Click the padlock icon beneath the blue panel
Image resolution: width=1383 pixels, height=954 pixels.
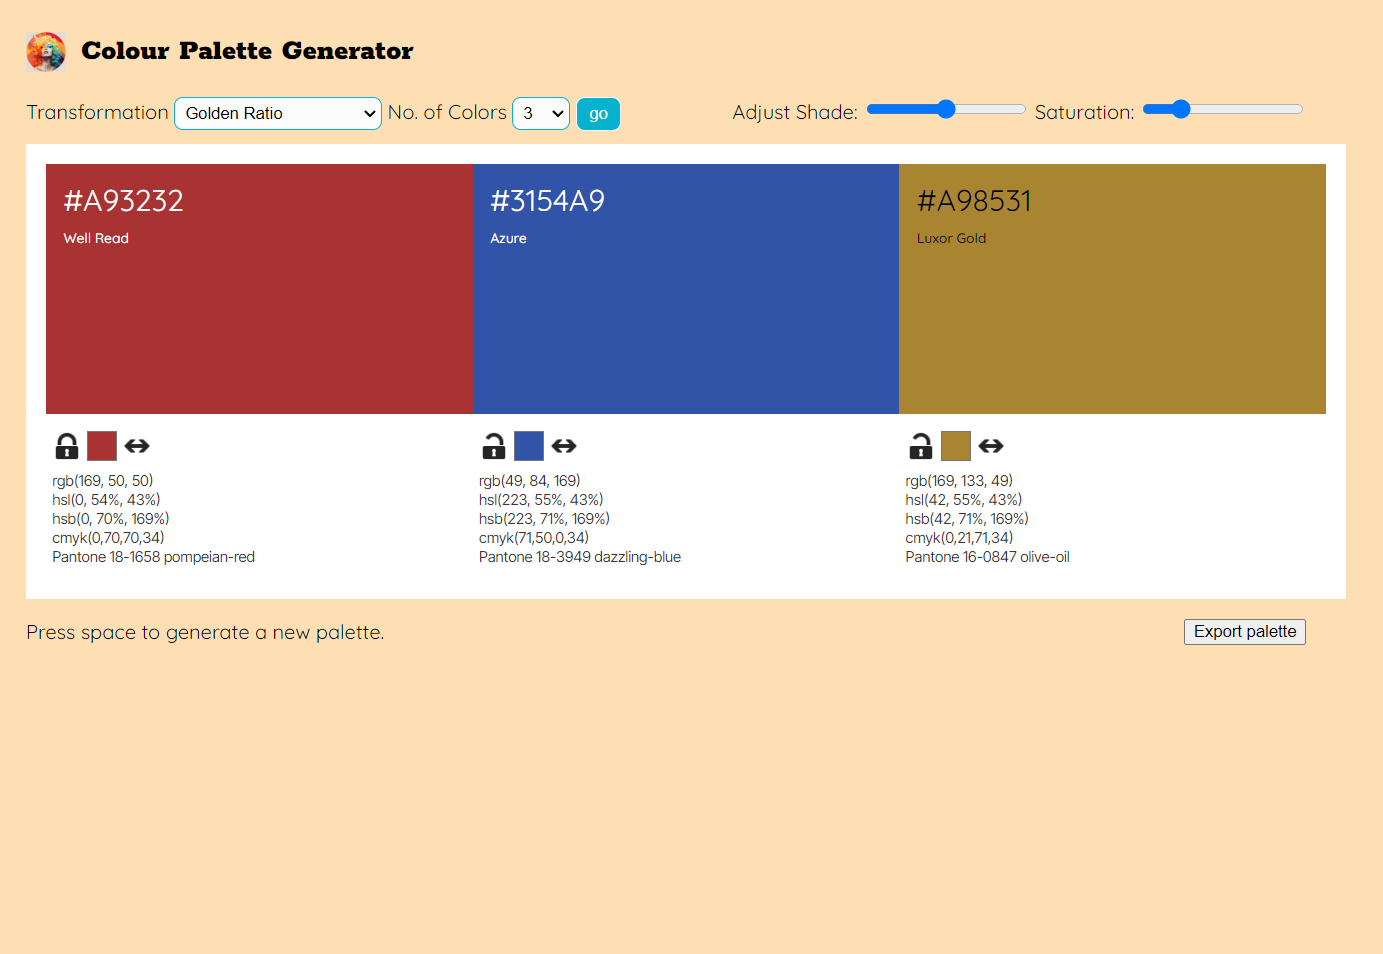pyautogui.click(x=493, y=445)
